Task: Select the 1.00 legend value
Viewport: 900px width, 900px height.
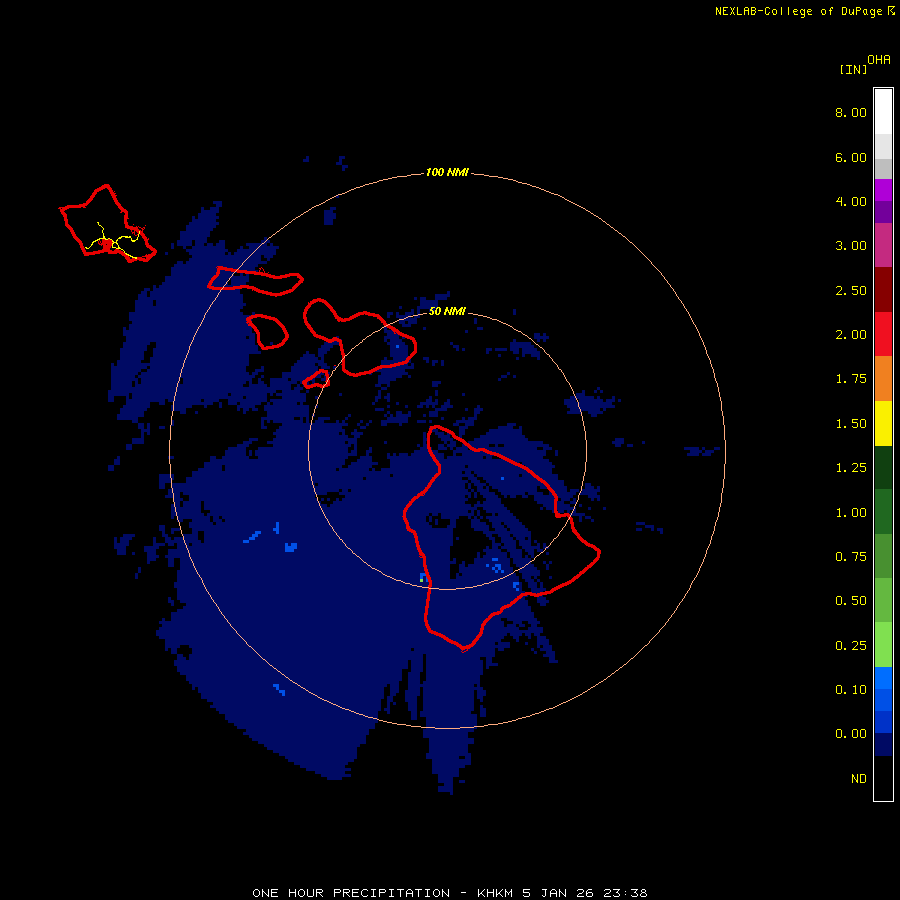Action: (x=851, y=513)
